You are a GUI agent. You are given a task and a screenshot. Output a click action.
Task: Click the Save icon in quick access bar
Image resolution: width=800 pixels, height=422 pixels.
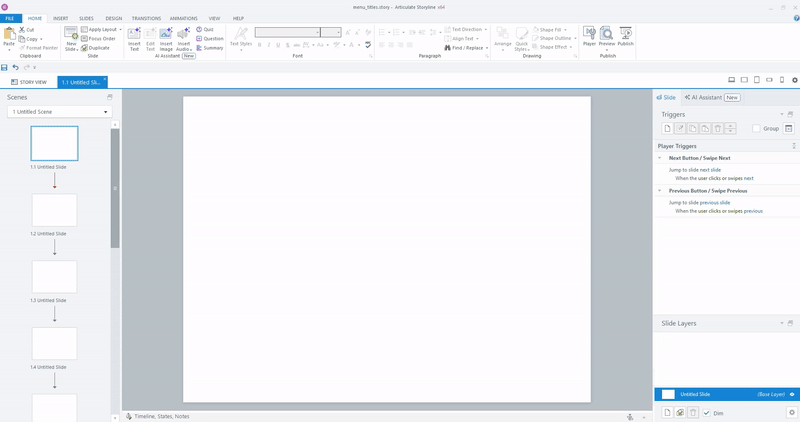(x=5, y=67)
